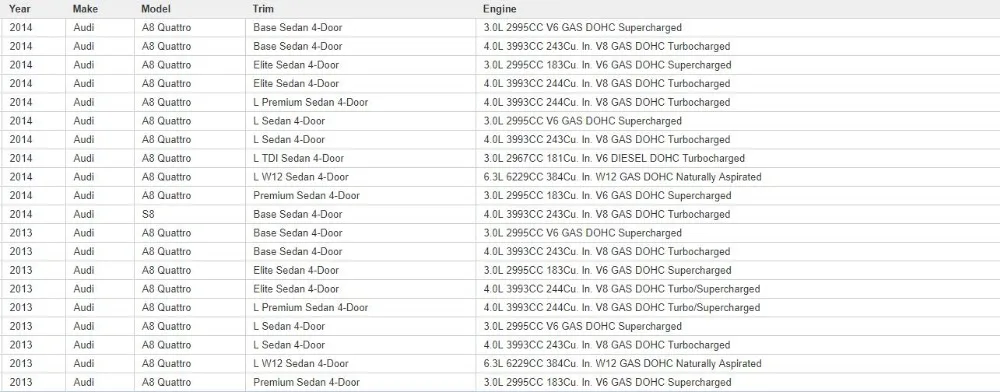Select the Trim column header
Image resolution: width=1000 pixels, height=392 pixels.
[263, 9]
